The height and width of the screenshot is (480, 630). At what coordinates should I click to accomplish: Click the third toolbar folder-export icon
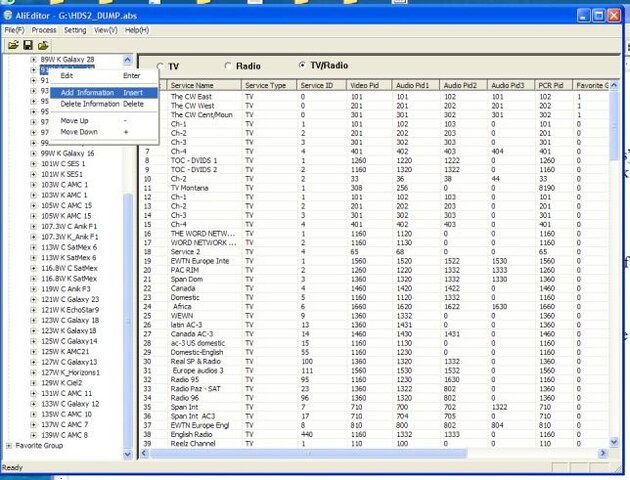coord(43,45)
